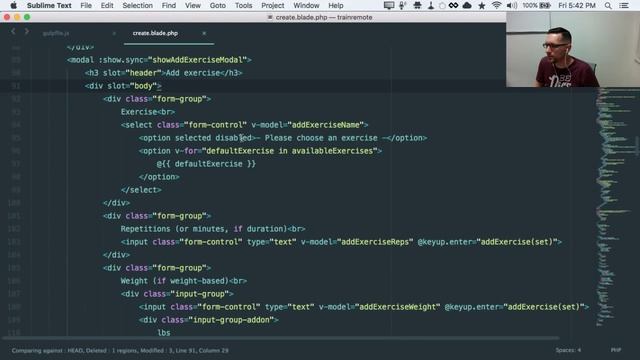This screenshot has height=360, width=640.
Task: Click the select v-model addExerciseName line
Action: point(244,125)
